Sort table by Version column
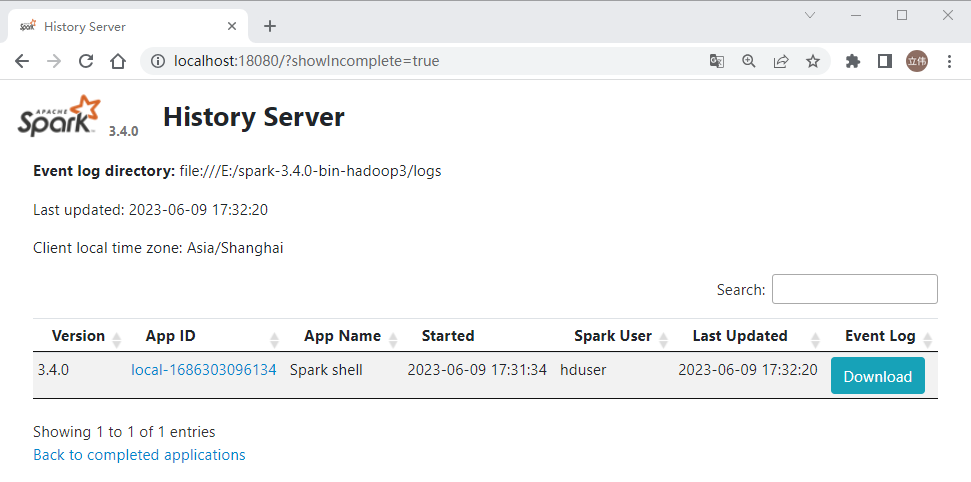The height and width of the screenshot is (482, 971). (x=78, y=336)
